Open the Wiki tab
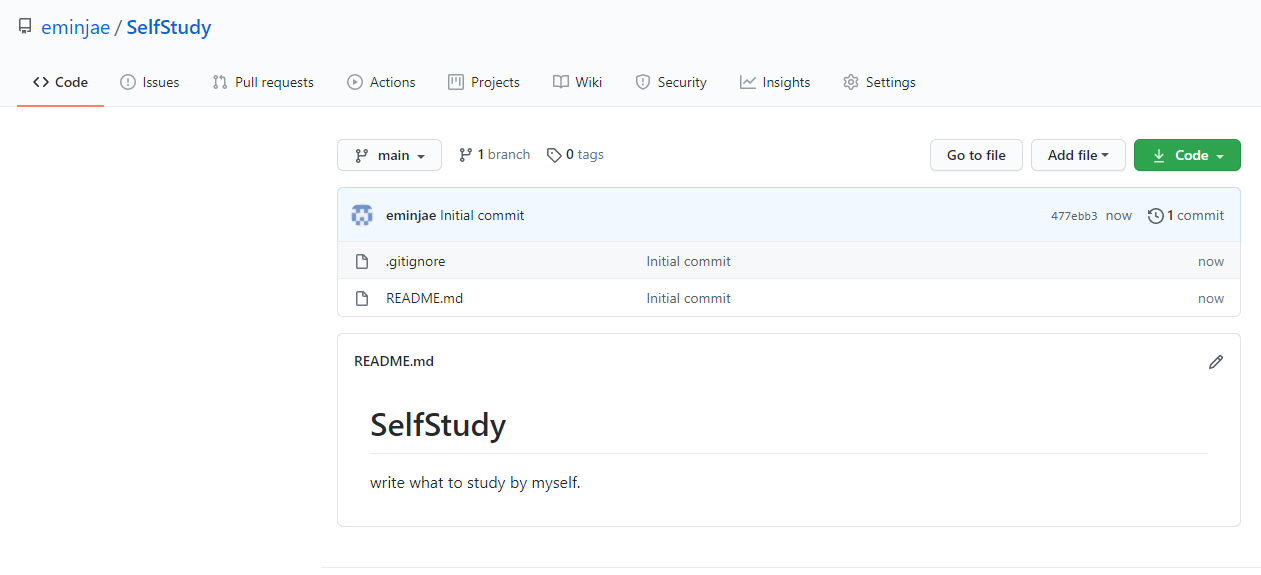The width and height of the screenshot is (1261, 575). point(577,82)
